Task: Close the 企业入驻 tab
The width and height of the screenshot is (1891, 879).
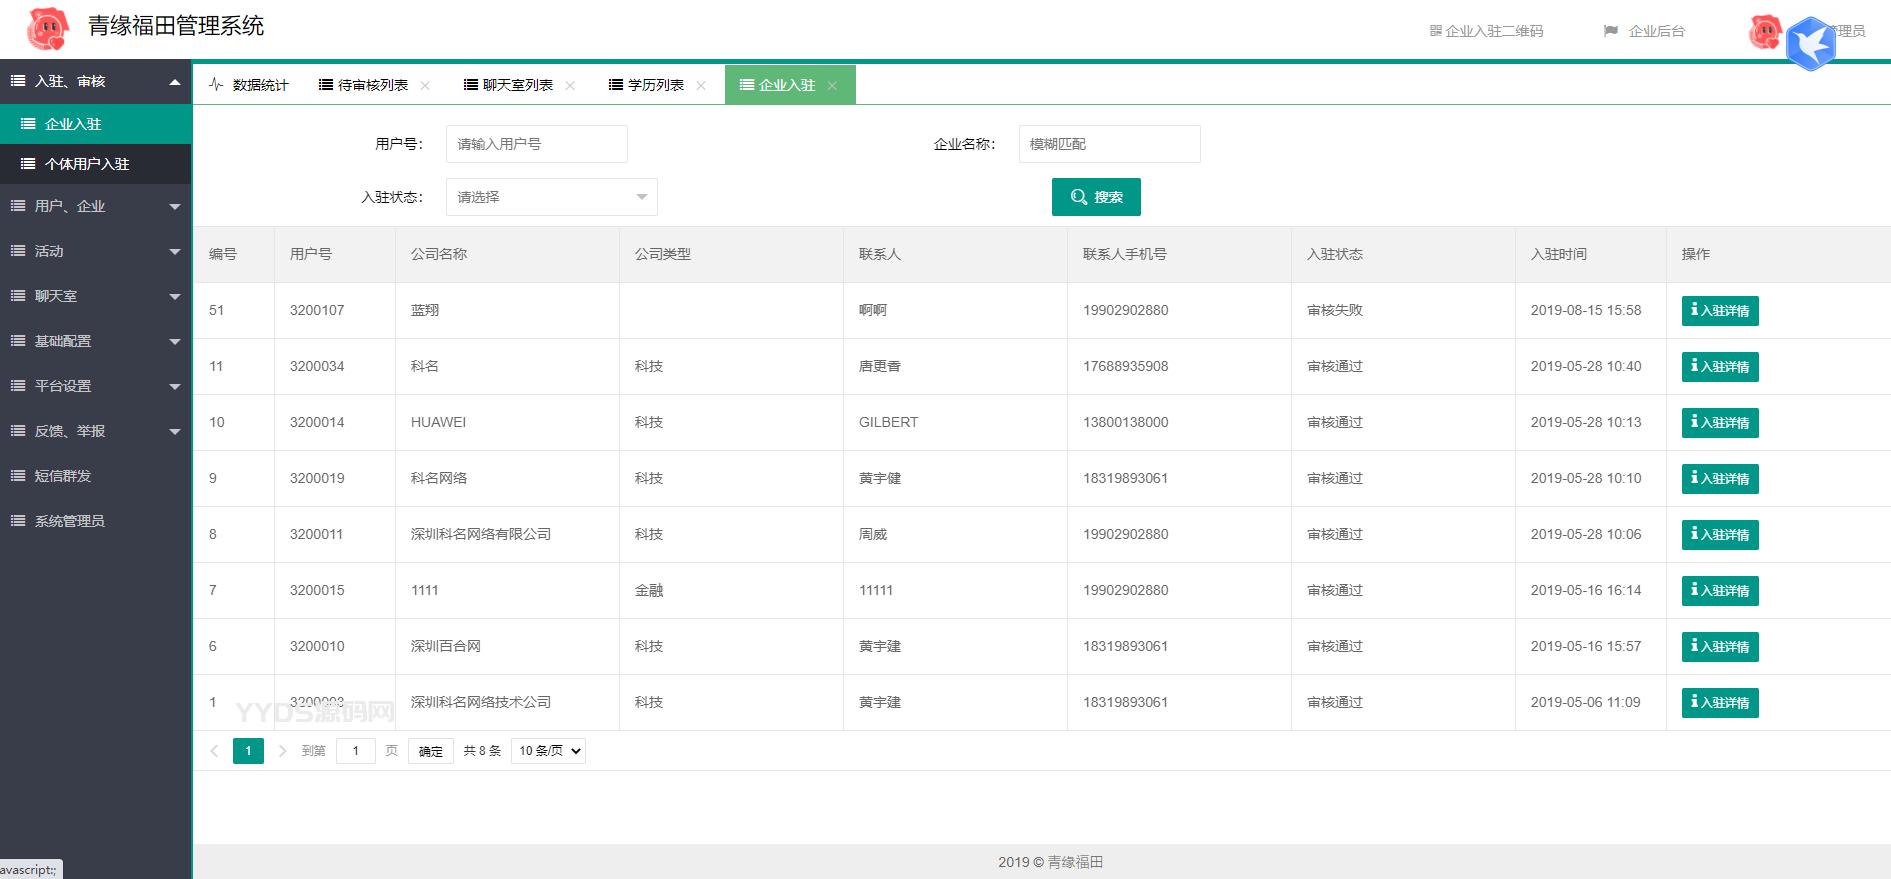Action: pyautogui.click(x=832, y=85)
